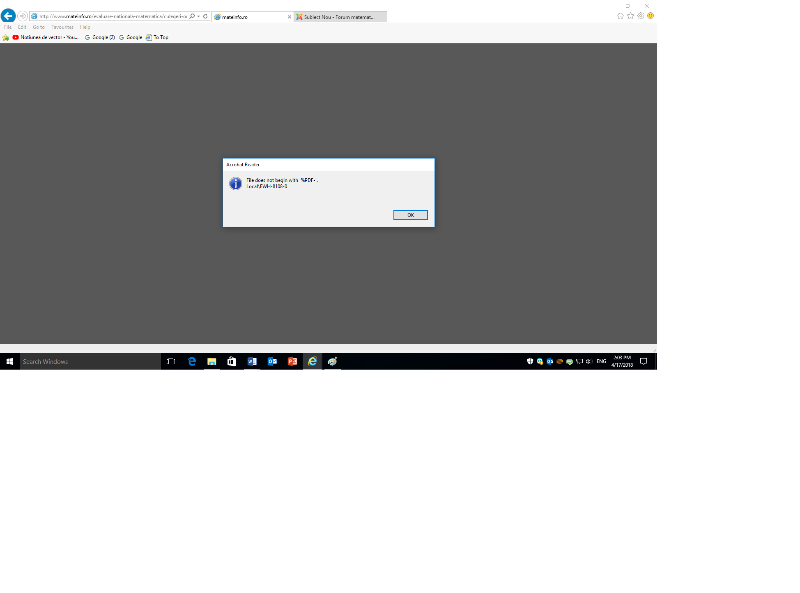This screenshot has width=800, height=593.
Task: Click OK in the Acrobat Reader dialog
Action: (x=410, y=215)
